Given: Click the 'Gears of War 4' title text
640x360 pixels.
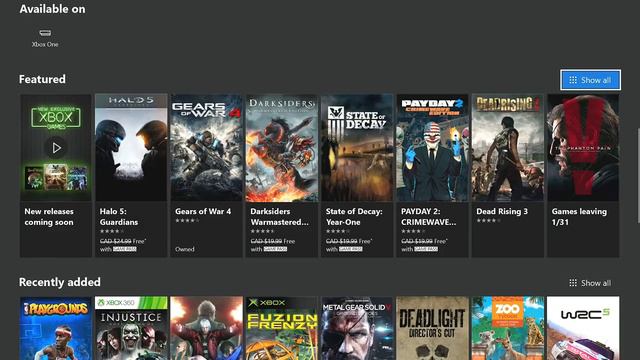Looking at the screenshot, I should pyautogui.click(x=203, y=211).
